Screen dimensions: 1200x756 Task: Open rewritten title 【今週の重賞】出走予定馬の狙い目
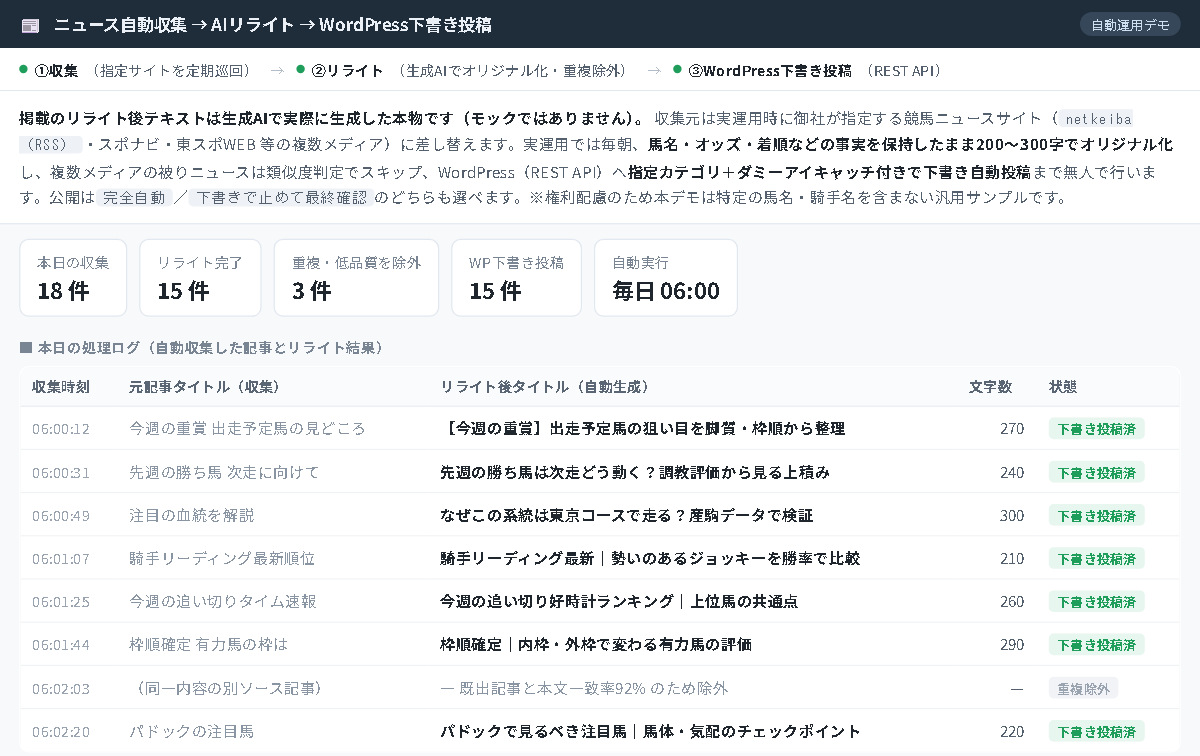[x=643, y=429]
